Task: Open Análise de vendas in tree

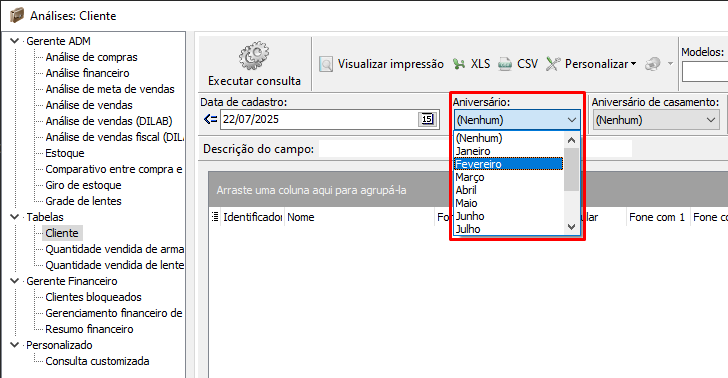Action: coord(89,105)
